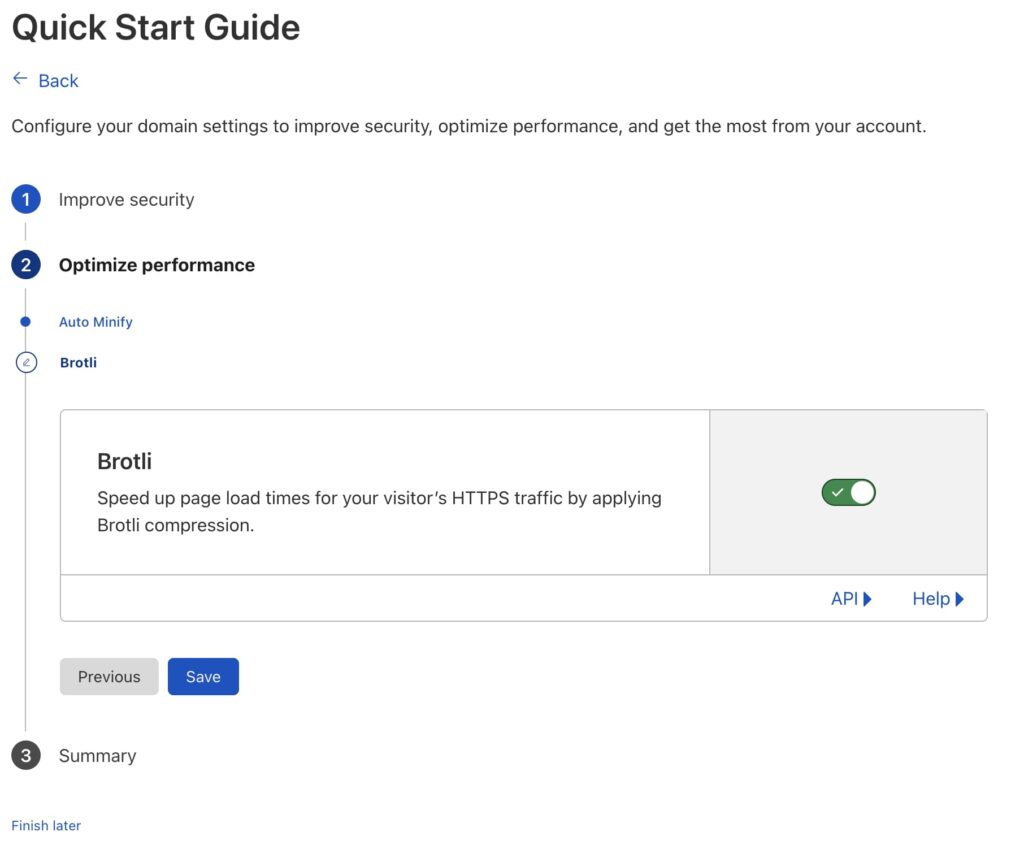Image resolution: width=1024 pixels, height=849 pixels.
Task: Select the step 3 Summary circle icon
Action: (26, 756)
